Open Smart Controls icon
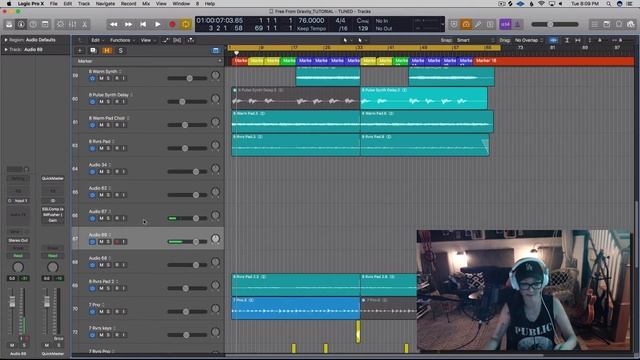Viewport: 640px width, 360px height. (x=60, y=24)
